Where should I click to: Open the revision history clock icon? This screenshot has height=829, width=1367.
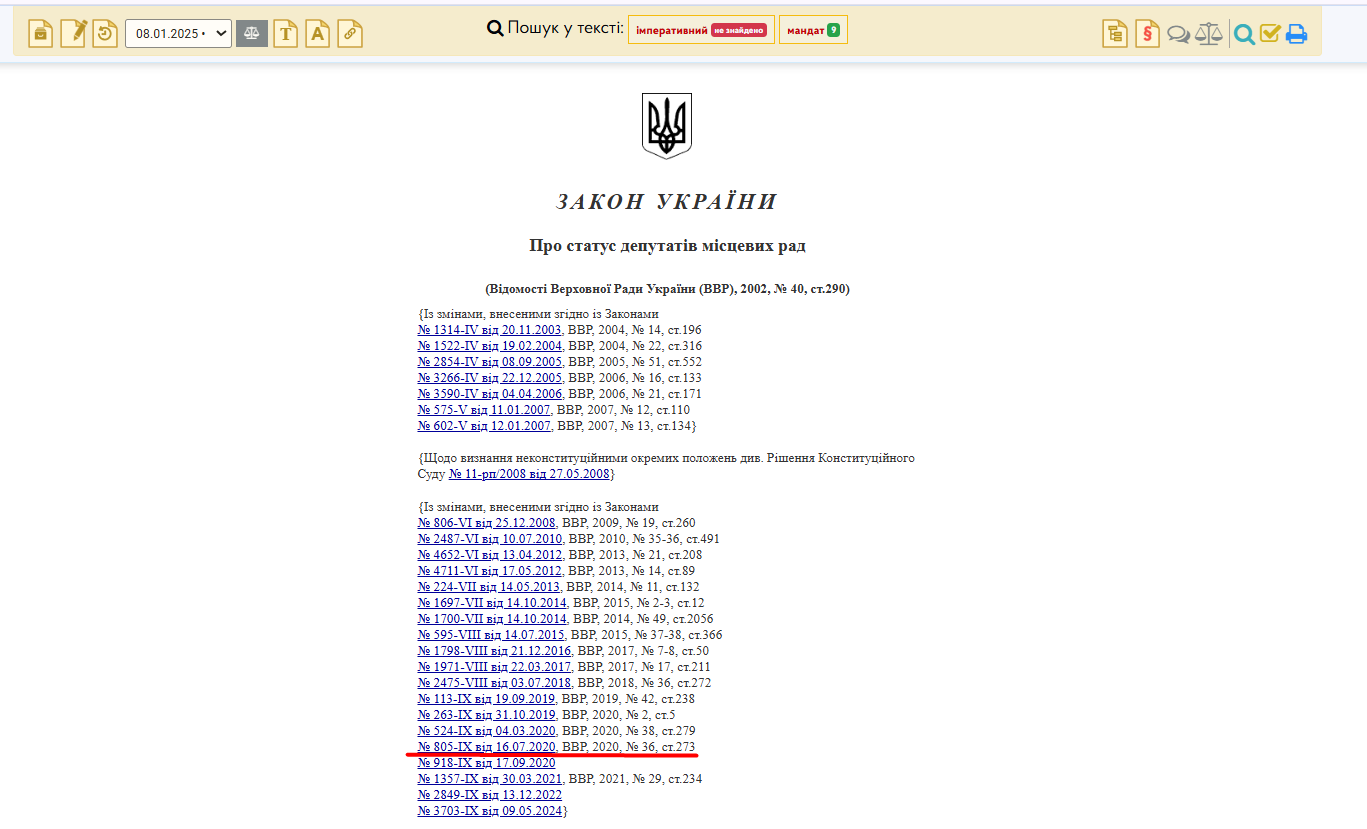[x=105, y=33]
